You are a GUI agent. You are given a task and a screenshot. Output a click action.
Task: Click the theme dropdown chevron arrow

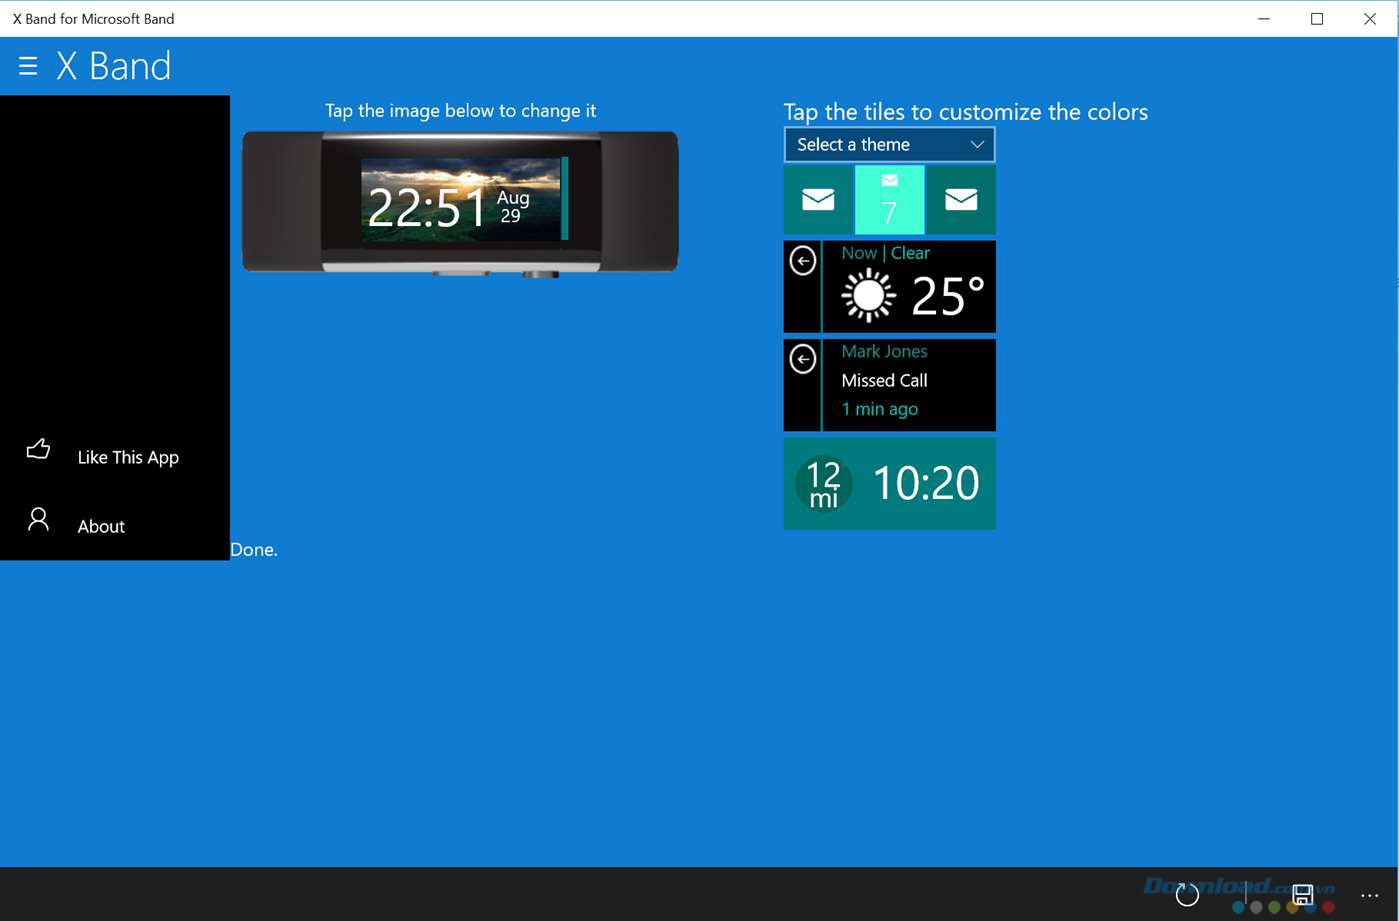point(977,144)
